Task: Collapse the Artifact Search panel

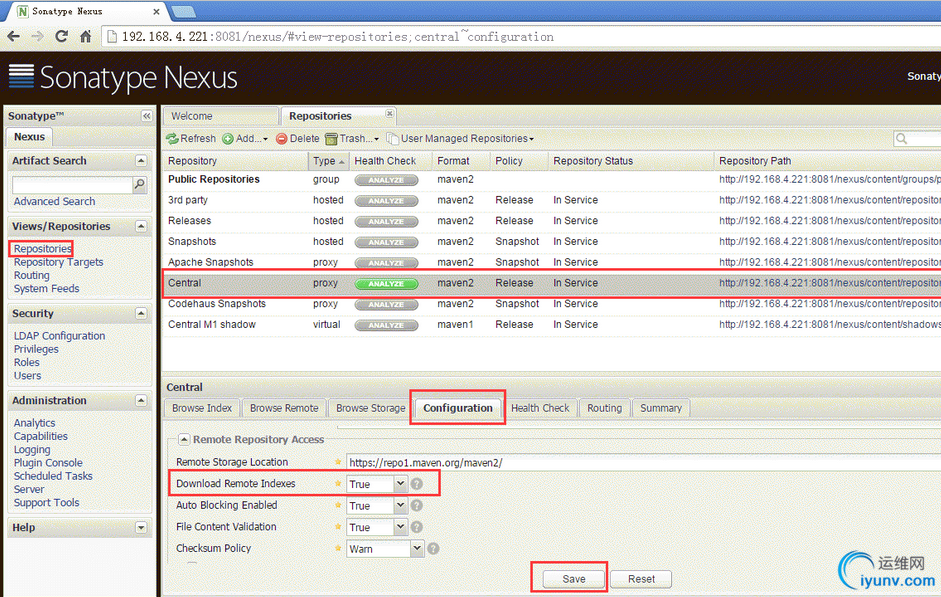Action: [x=140, y=160]
